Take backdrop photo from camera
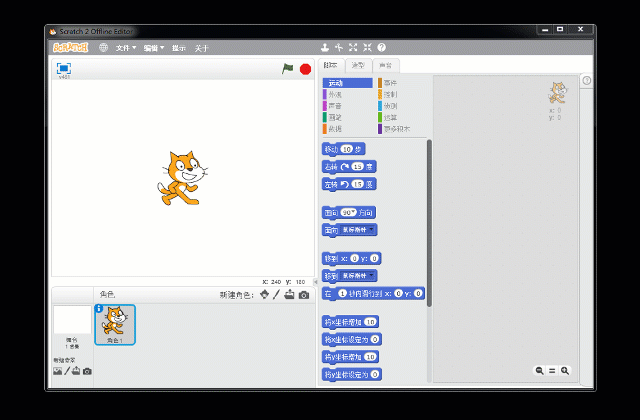 tap(87, 371)
